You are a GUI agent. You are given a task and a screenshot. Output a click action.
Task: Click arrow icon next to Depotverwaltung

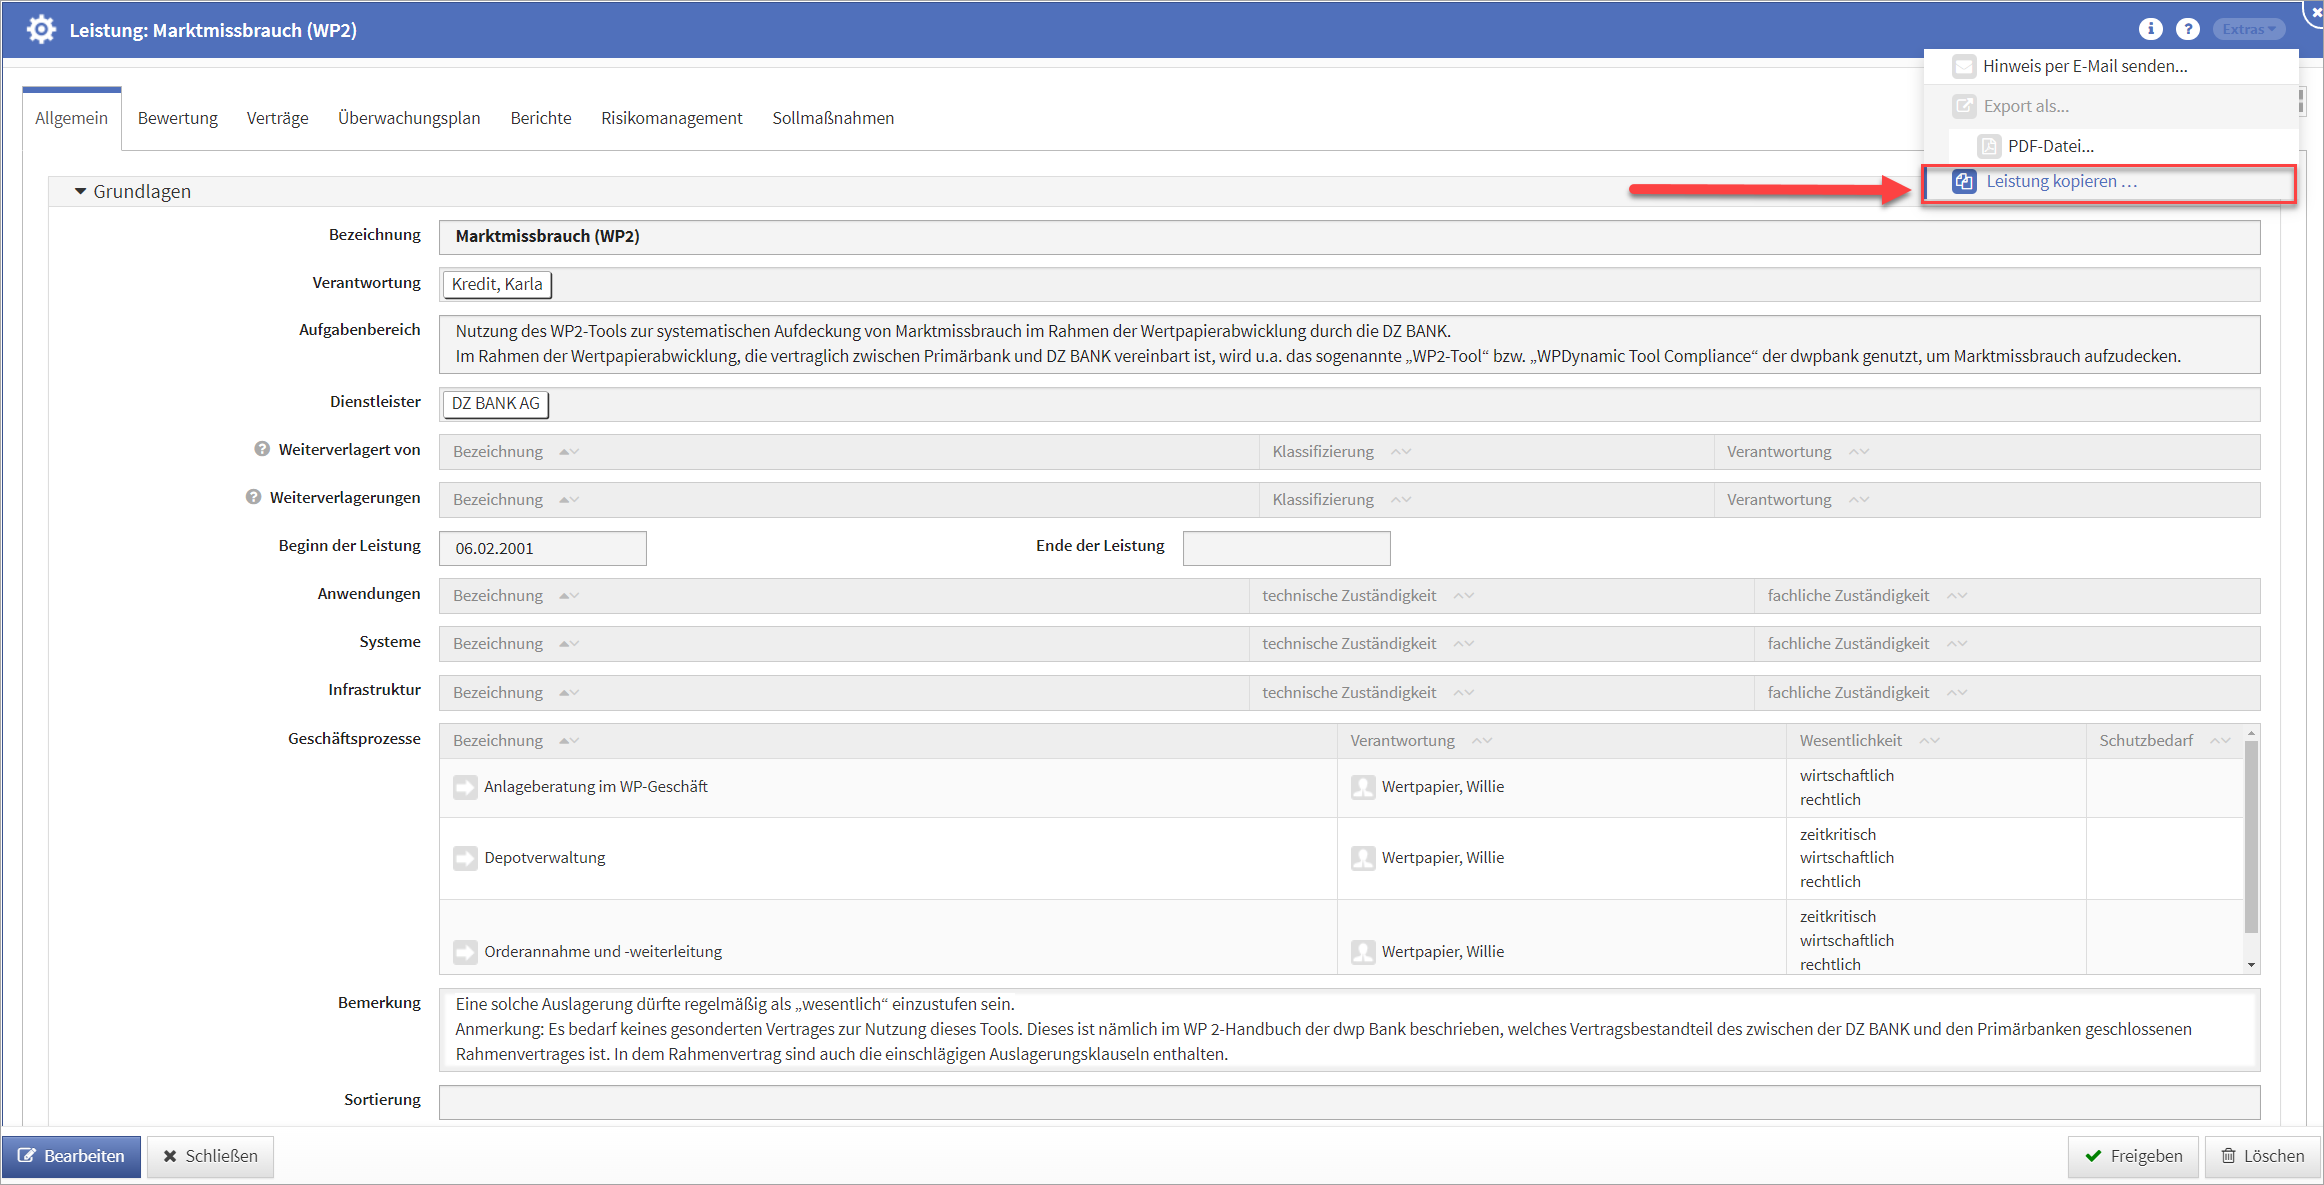tap(465, 858)
